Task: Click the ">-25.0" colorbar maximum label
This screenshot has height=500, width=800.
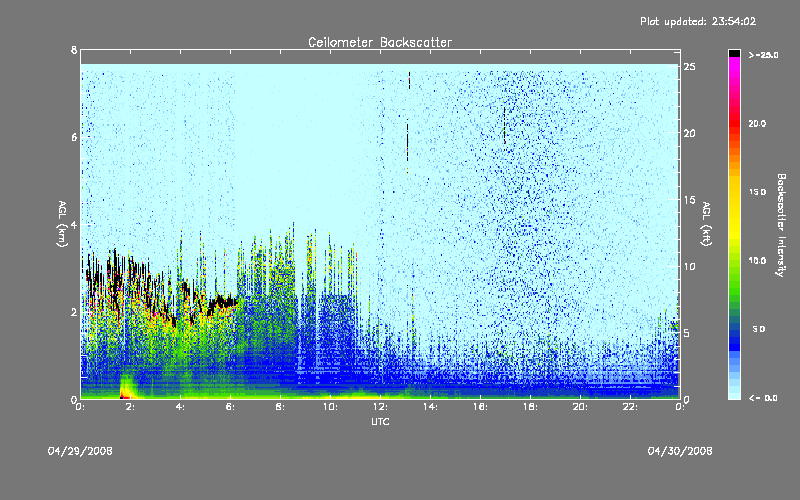Action: point(763,55)
